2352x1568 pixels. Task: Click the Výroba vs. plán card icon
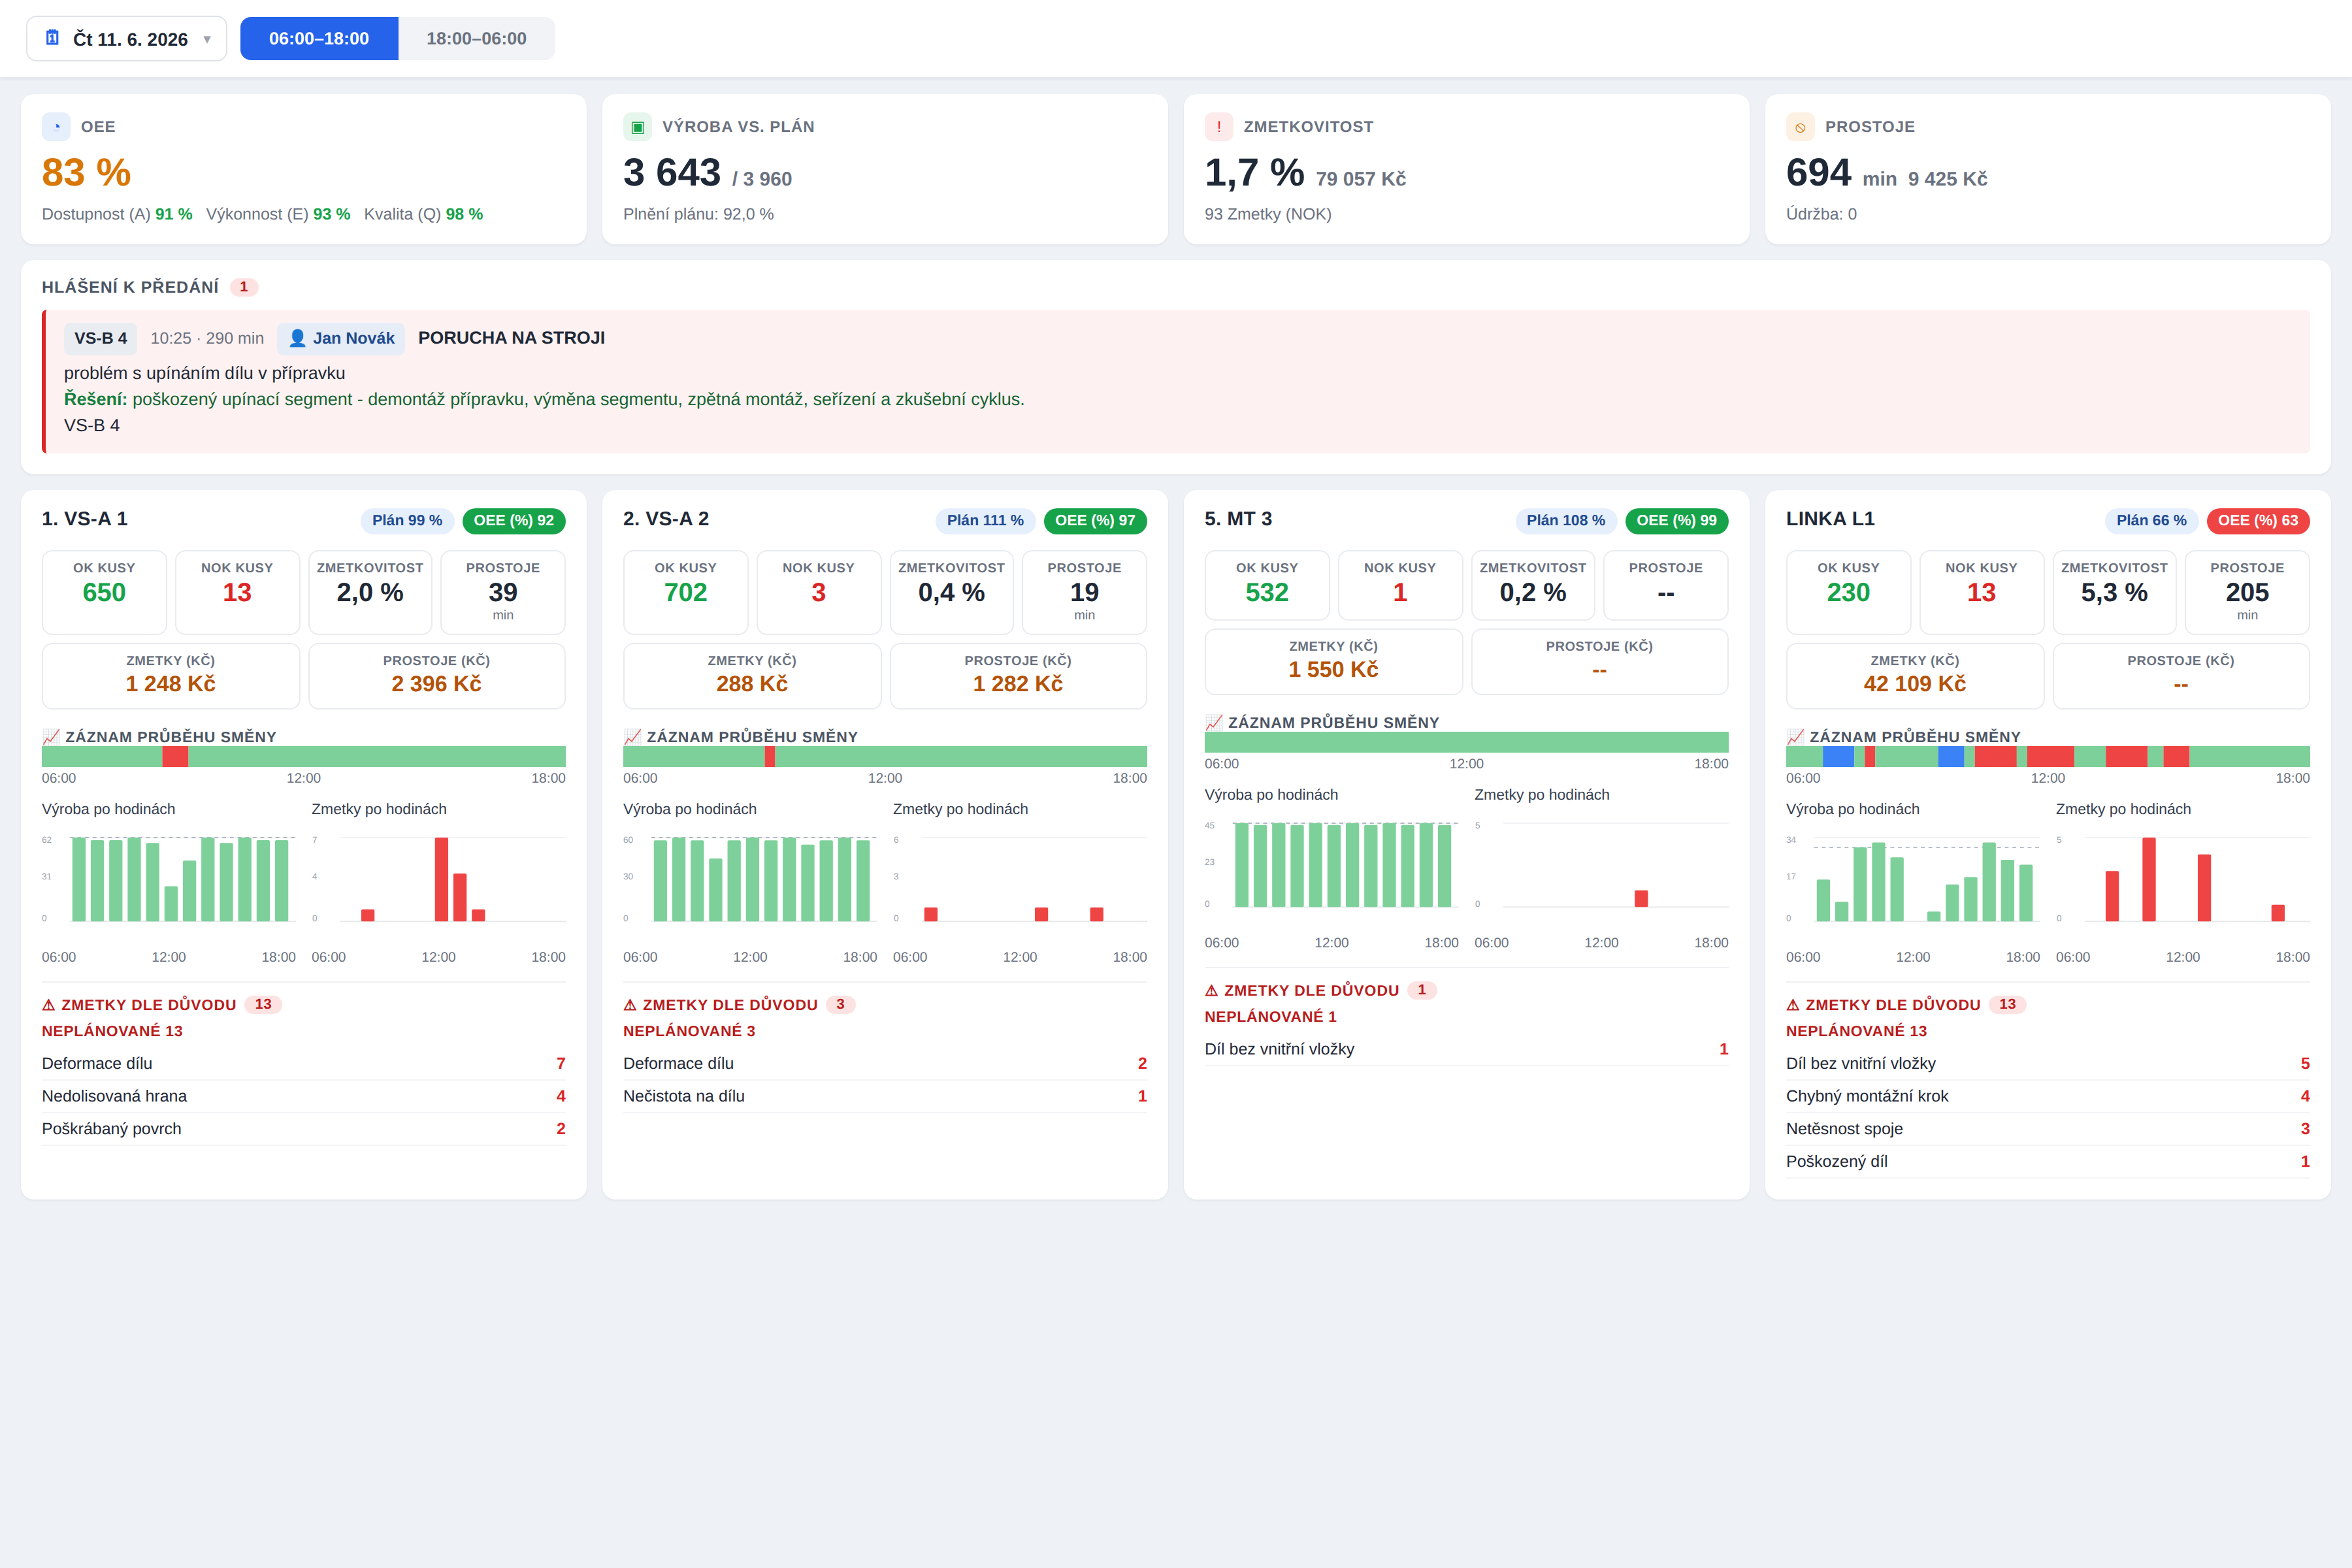pyautogui.click(x=637, y=127)
